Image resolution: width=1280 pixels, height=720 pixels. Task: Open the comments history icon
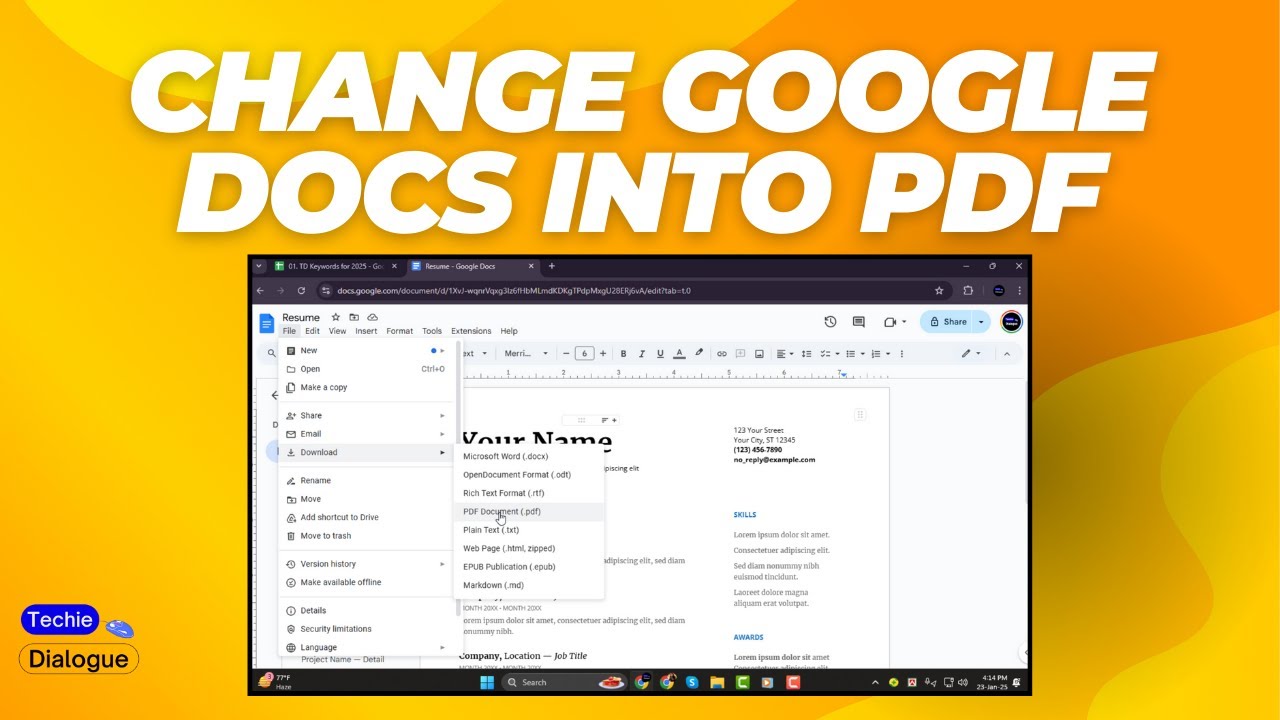[x=858, y=322]
